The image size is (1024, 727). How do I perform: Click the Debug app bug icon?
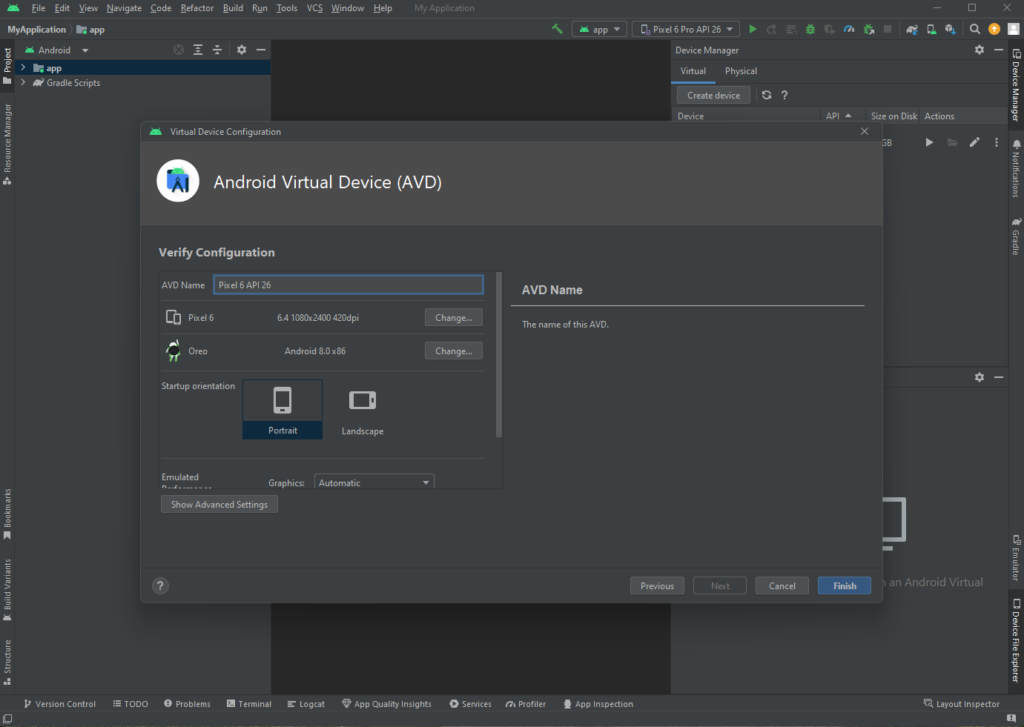pos(810,29)
